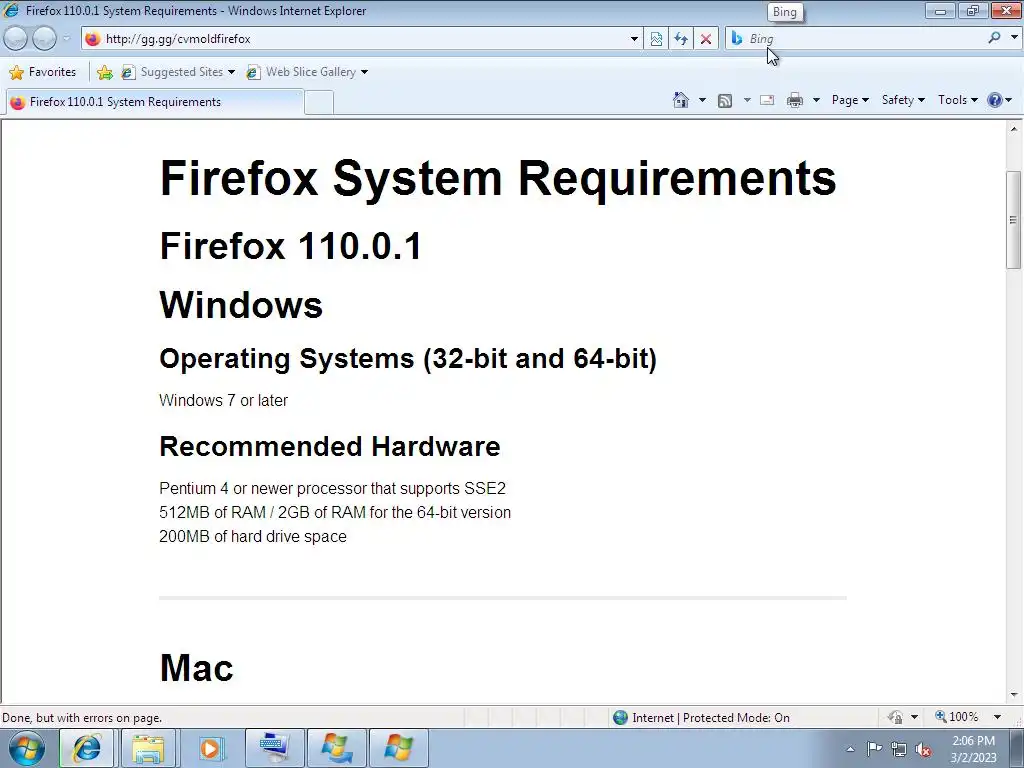The width and height of the screenshot is (1024, 768).
Task: Open Windows Explorer folder taskbar icon
Action: tap(148, 748)
